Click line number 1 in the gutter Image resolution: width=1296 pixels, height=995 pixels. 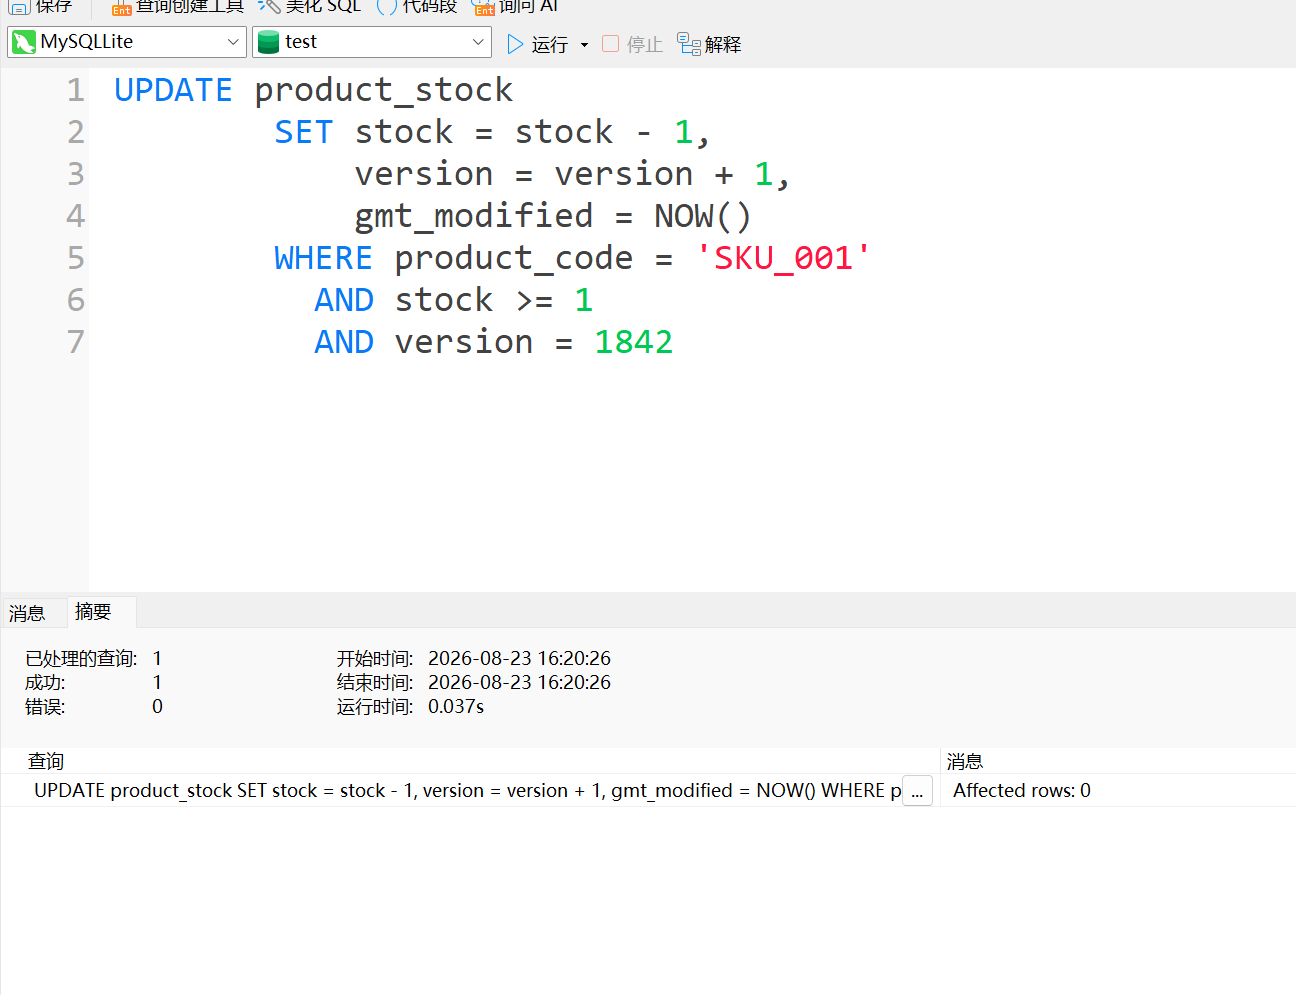point(76,90)
